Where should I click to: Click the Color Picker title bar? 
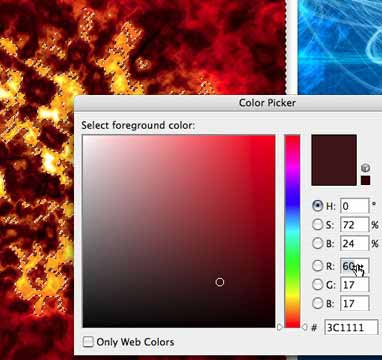tap(228, 103)
